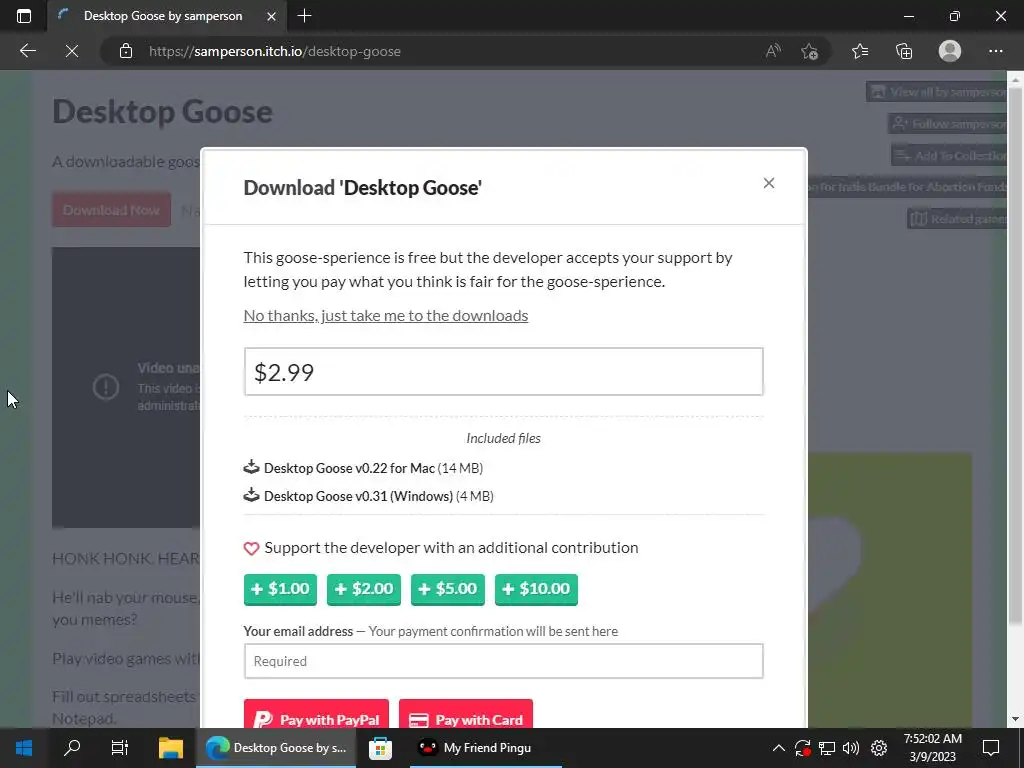Add this page to favorites
1024x768 pixels.
pyautogui.click(x=810, y=51)
